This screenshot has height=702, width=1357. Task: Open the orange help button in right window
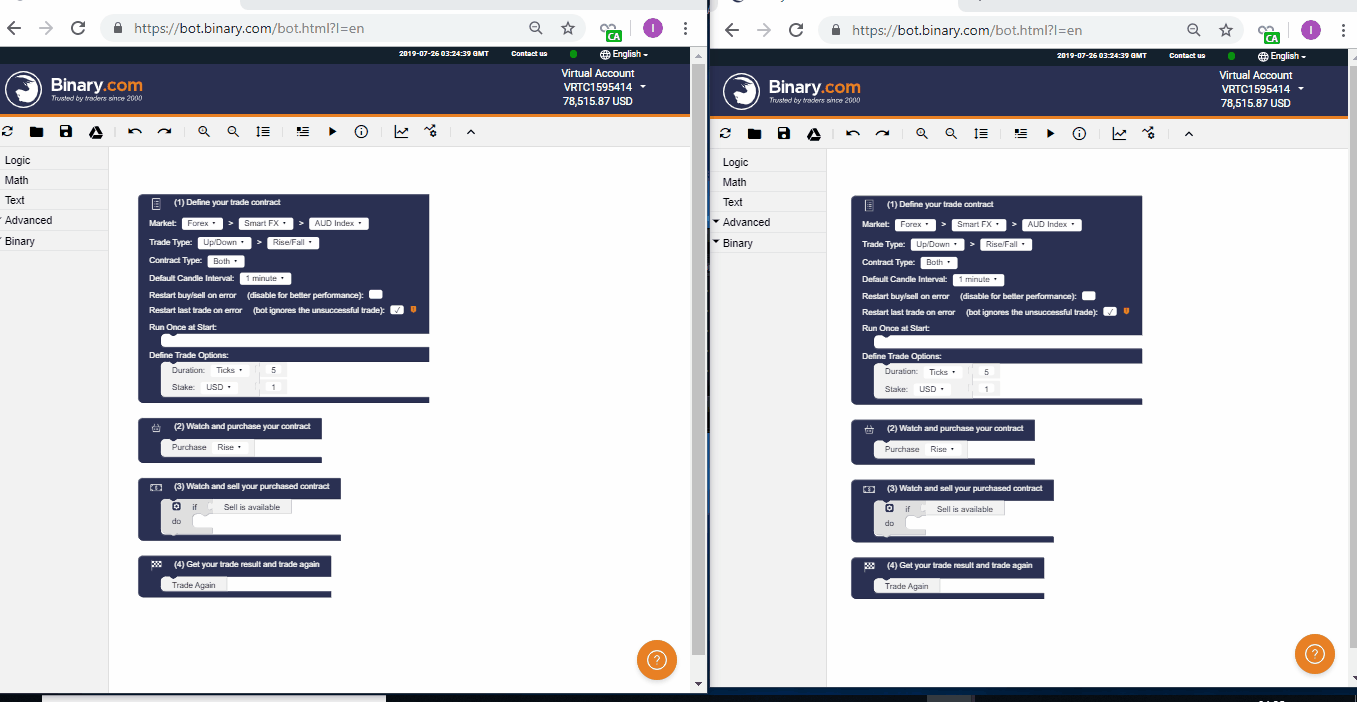1315,654
